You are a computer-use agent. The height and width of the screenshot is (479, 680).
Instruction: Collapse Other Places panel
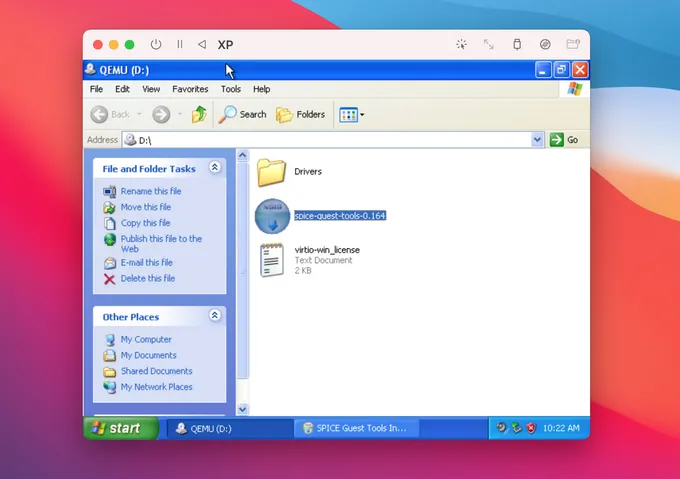click(x=215, y=316)
